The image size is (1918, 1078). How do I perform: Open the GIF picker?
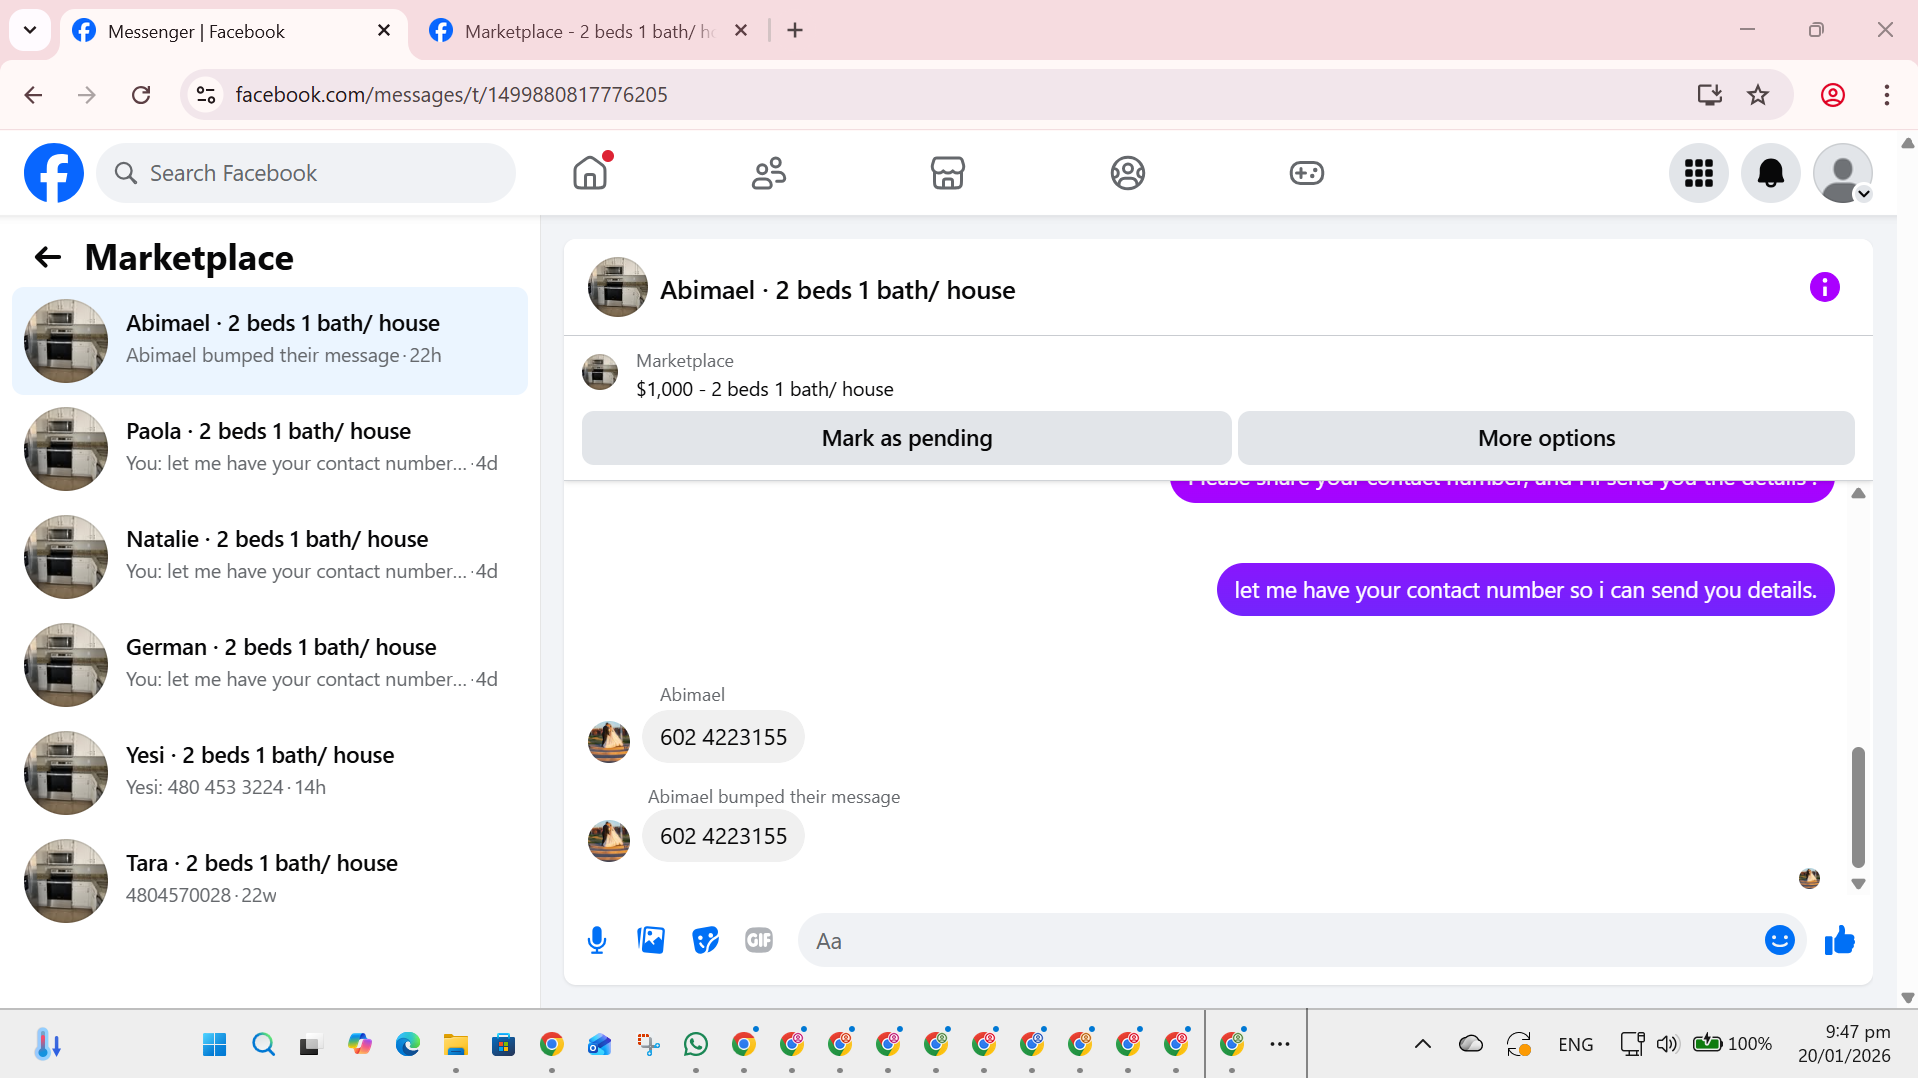pyautogui.click(x=759, y=940)
